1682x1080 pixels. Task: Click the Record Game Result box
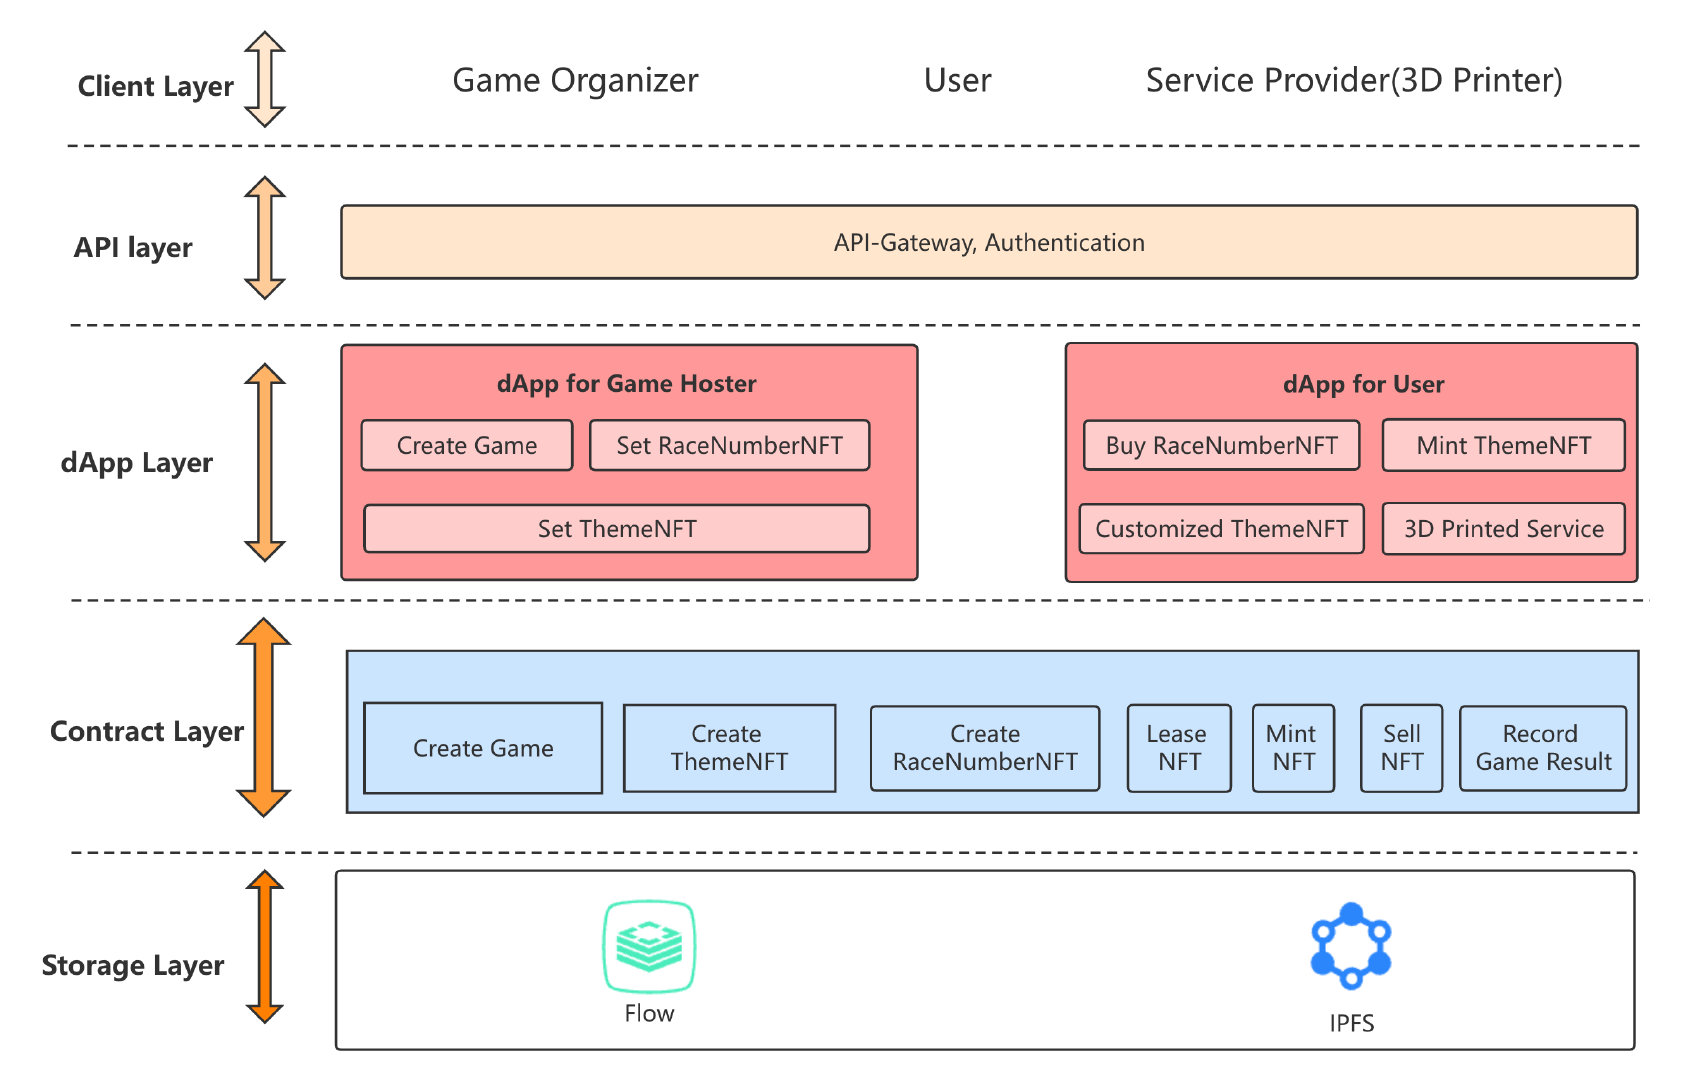click(1543, 748)
